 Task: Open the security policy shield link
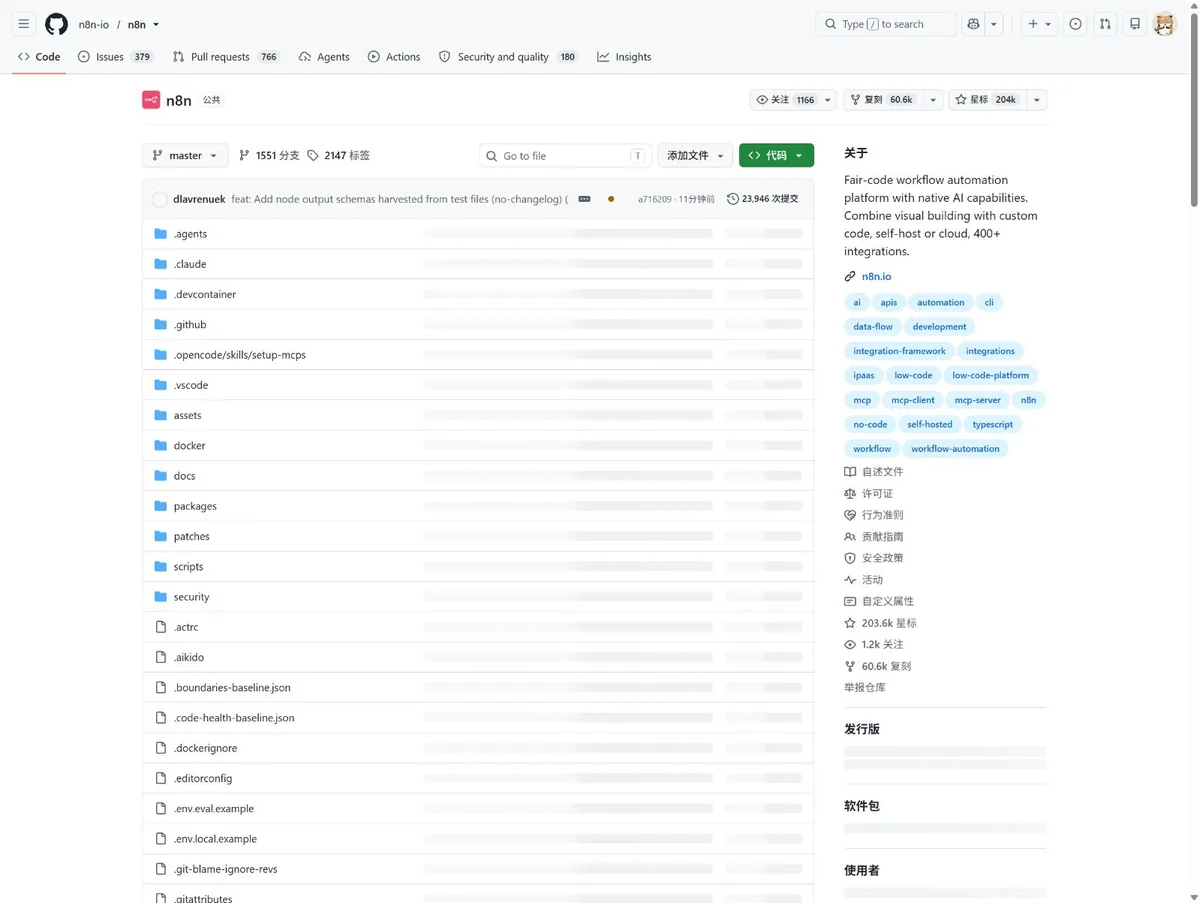873,558
